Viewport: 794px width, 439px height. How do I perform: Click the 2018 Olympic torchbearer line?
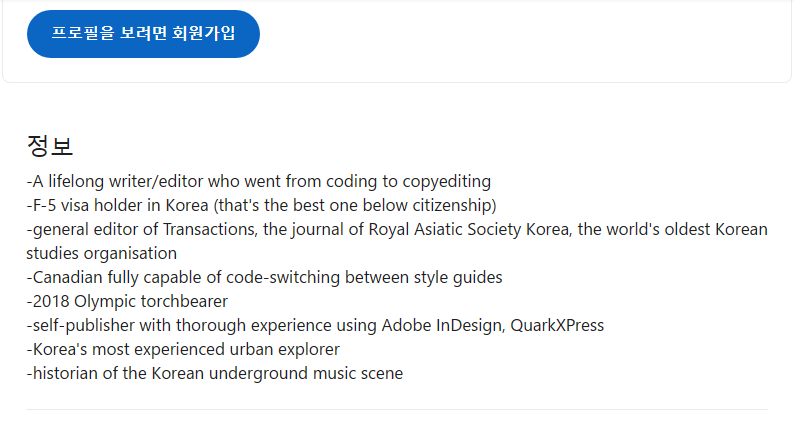tap(127, 302)
